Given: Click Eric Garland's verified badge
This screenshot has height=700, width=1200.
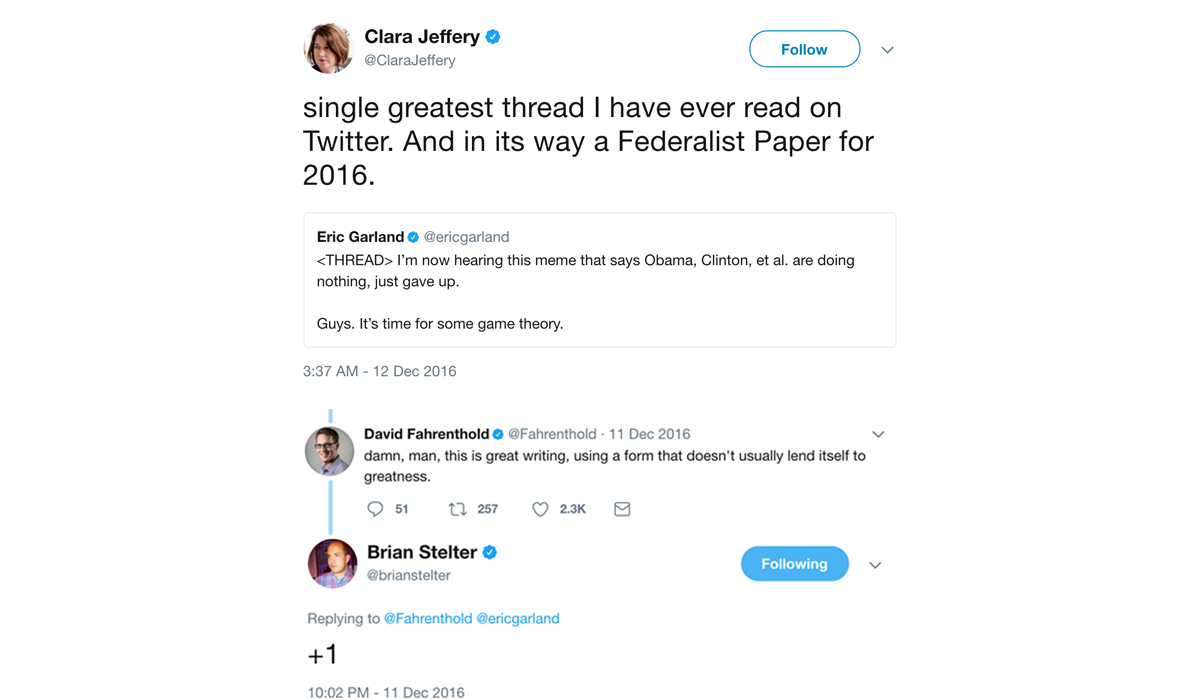Looking at the screenshot, I should (413, 237).
